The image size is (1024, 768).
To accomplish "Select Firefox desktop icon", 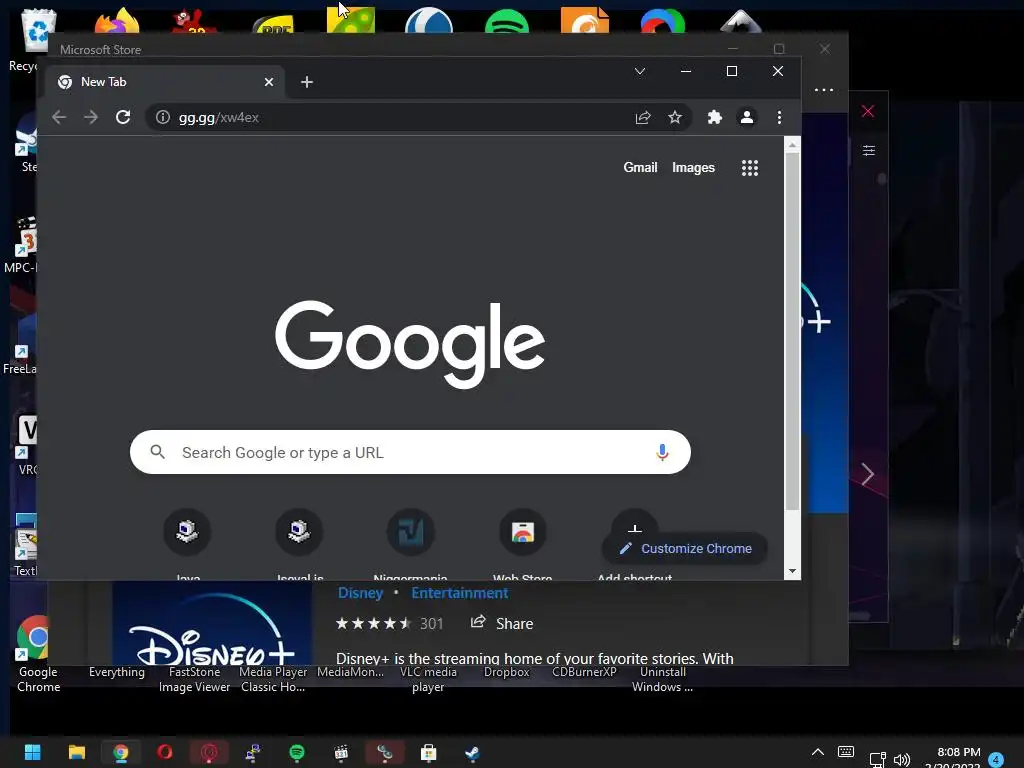I will [117, 21].
